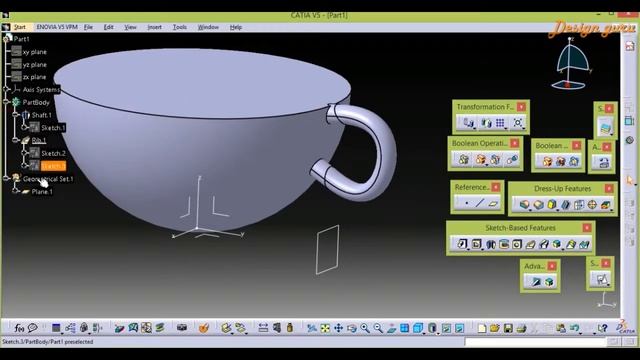Toggle the Hide/Show icon
The image size is (640, 360).
[x=446, y=328]
